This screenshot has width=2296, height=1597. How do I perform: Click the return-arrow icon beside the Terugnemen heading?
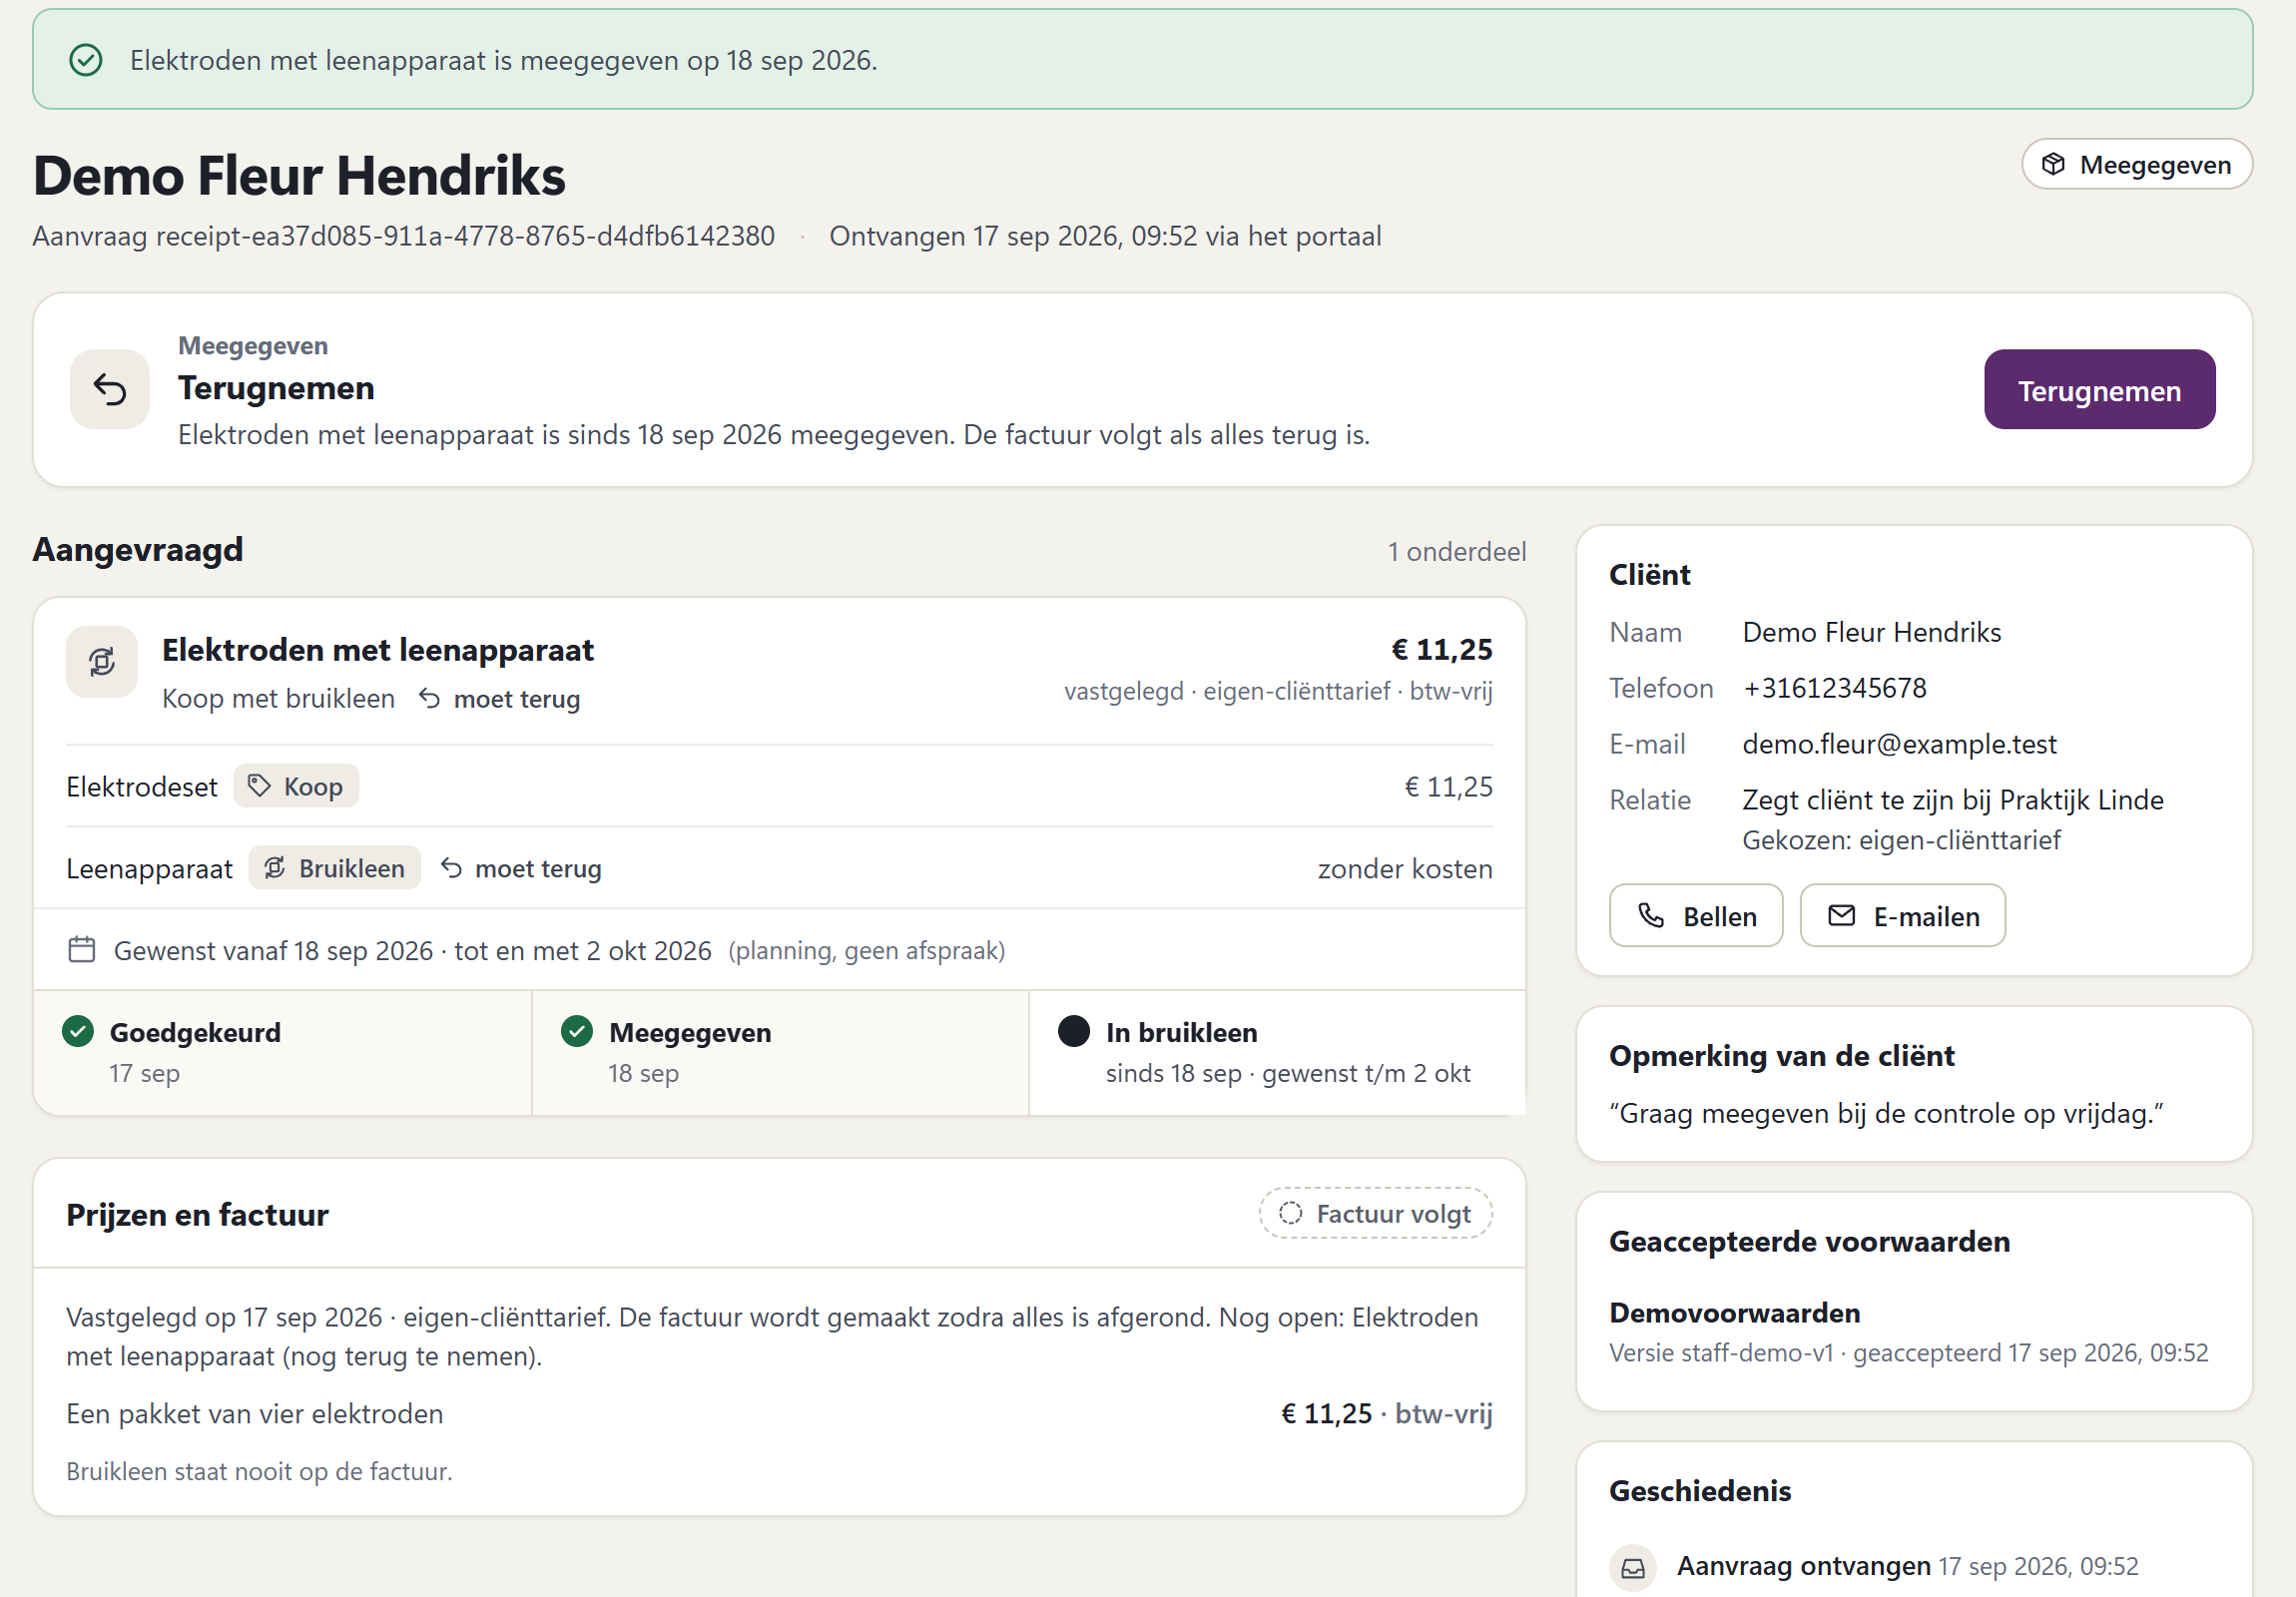click(110, 389)
